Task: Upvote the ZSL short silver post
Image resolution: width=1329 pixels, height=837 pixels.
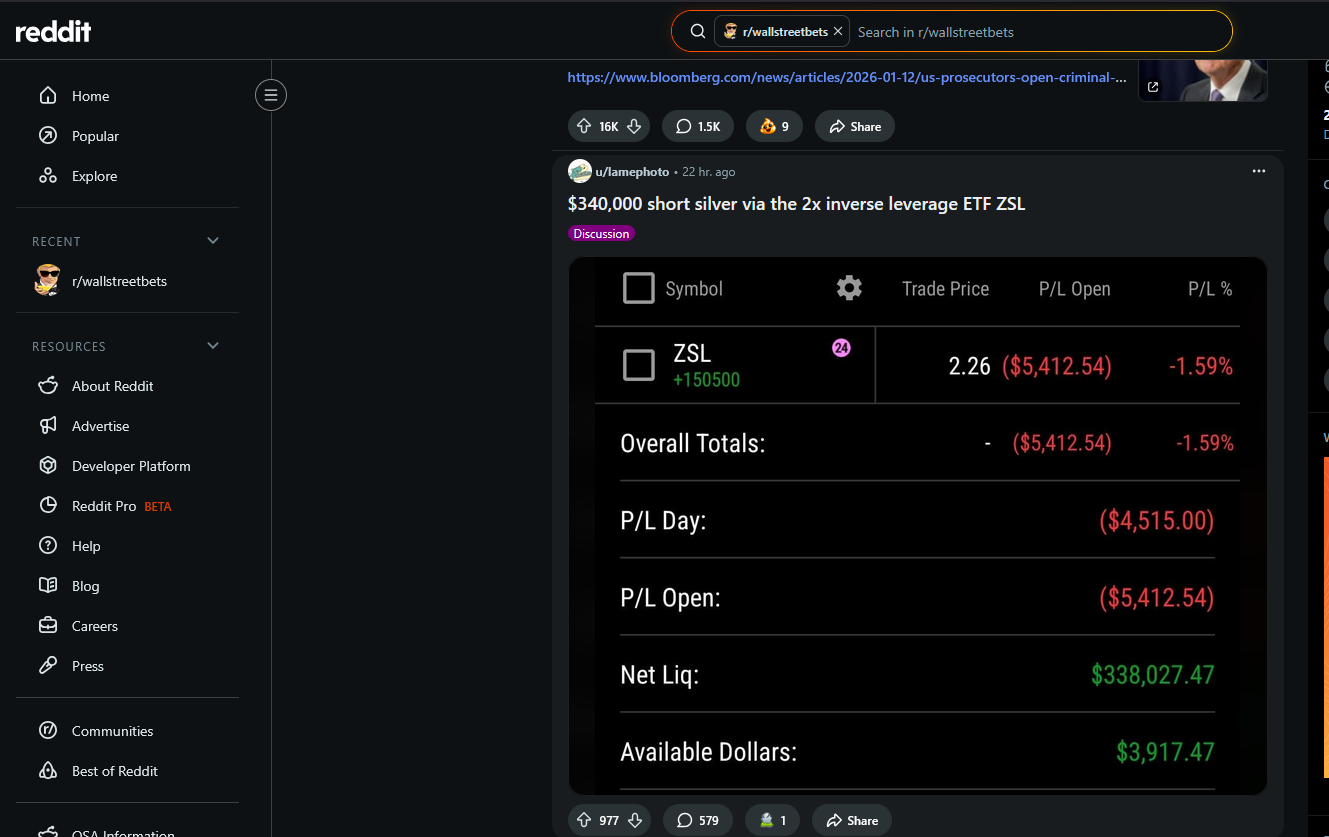Action: 584,821
